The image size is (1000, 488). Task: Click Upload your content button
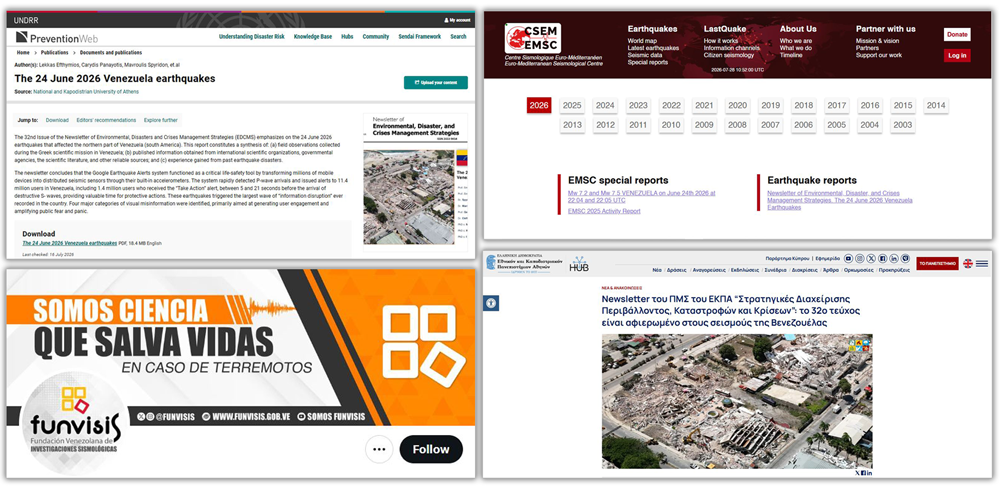coord(436,82)
